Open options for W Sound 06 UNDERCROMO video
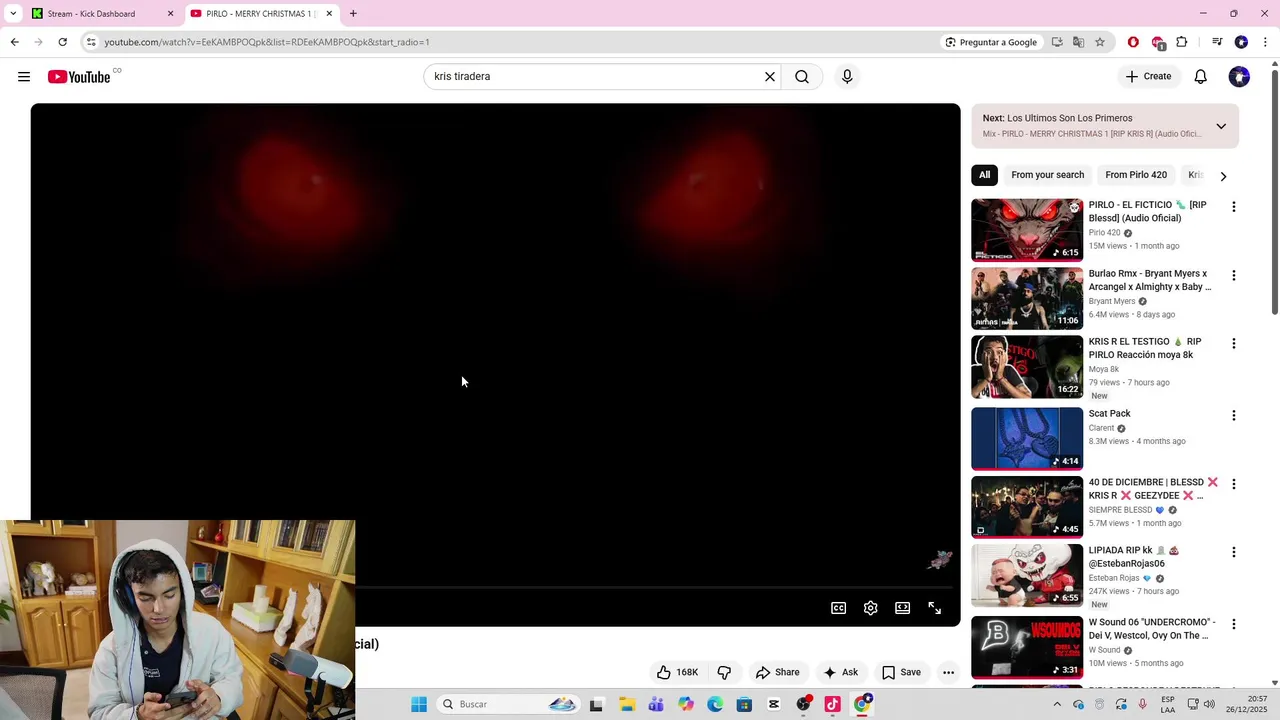This screenshot has height=720, width=1280. [x=1234, y=624]
